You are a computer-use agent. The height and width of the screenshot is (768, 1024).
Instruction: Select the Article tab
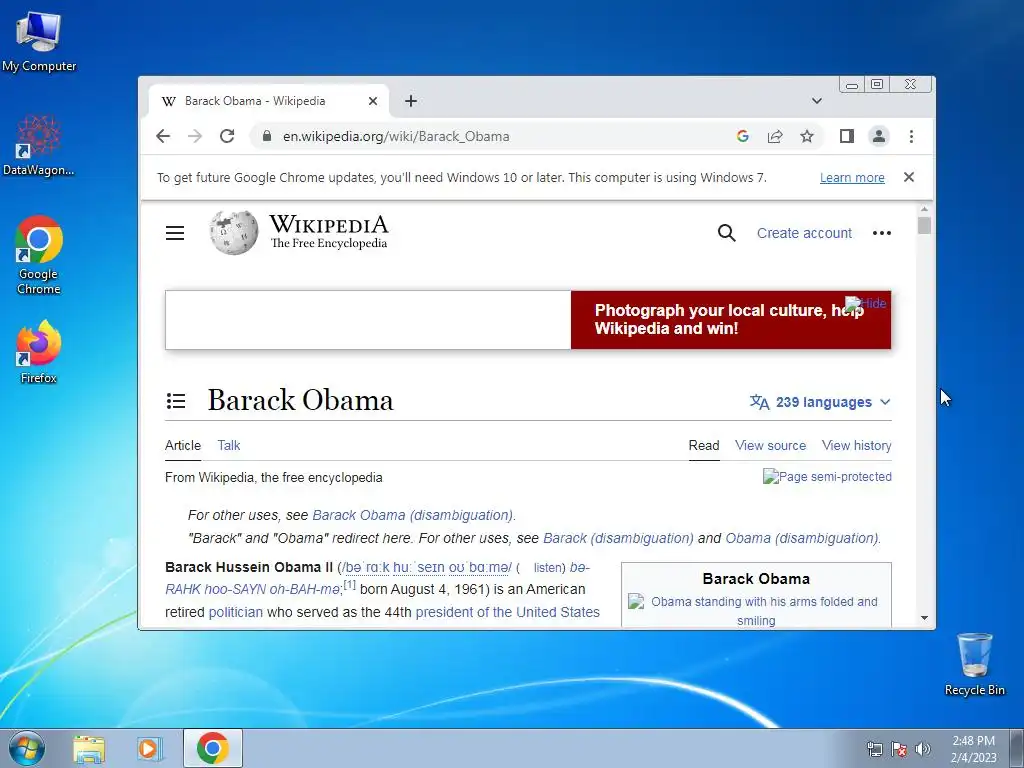click(183, 445)
